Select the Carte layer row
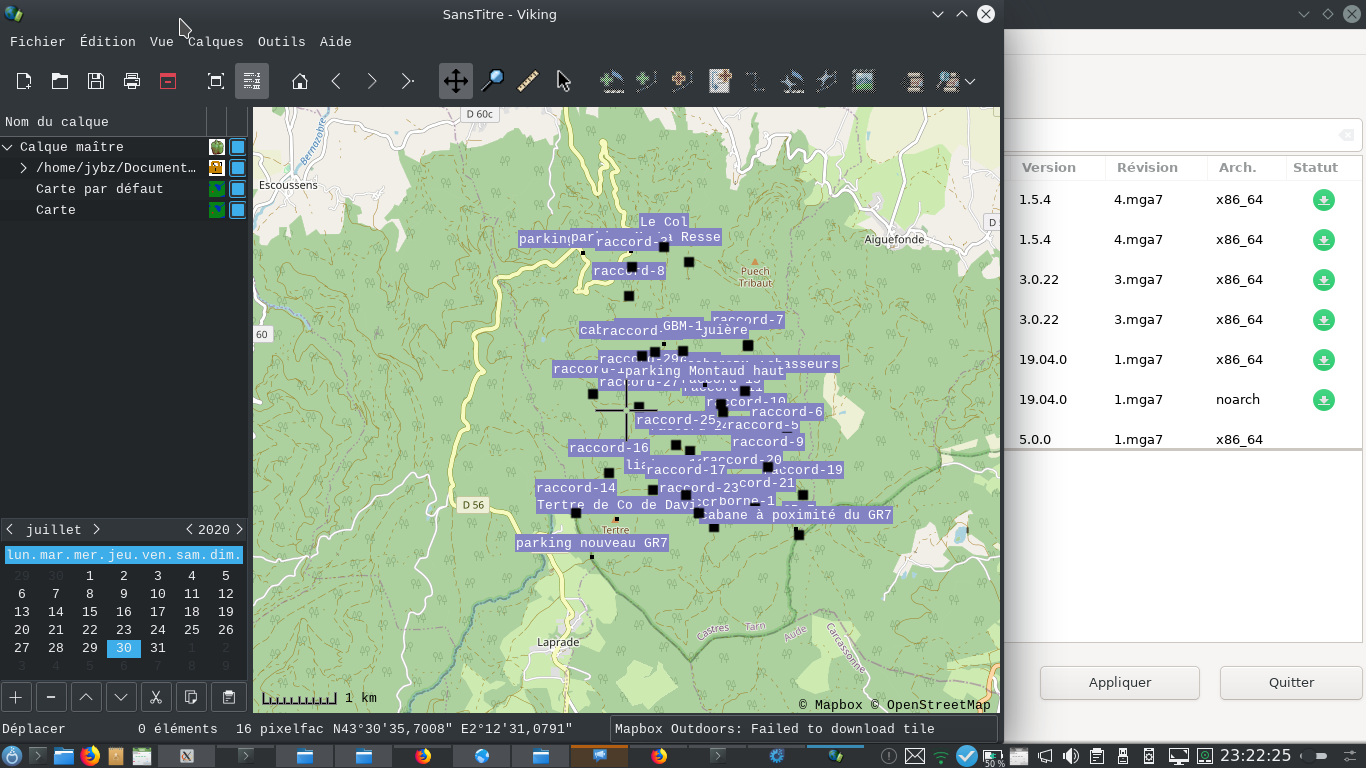Screen dimensions: 1366x768 [x=124, y=210]
